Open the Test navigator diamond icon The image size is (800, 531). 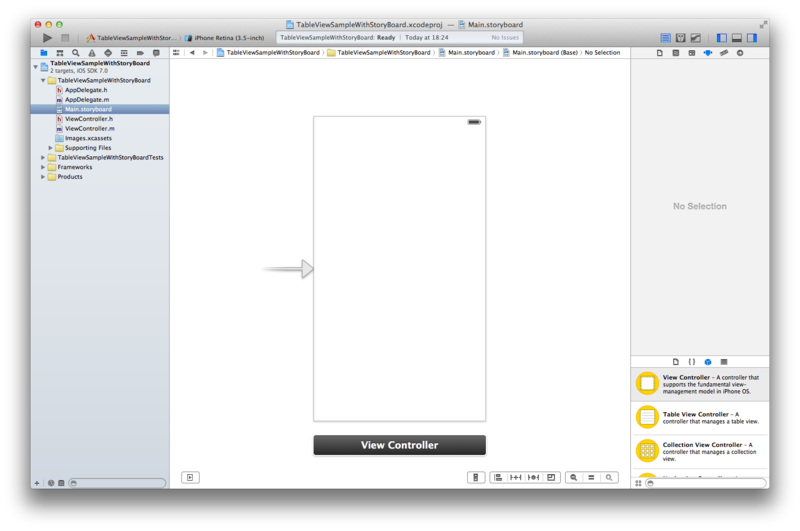coord(108,53)
